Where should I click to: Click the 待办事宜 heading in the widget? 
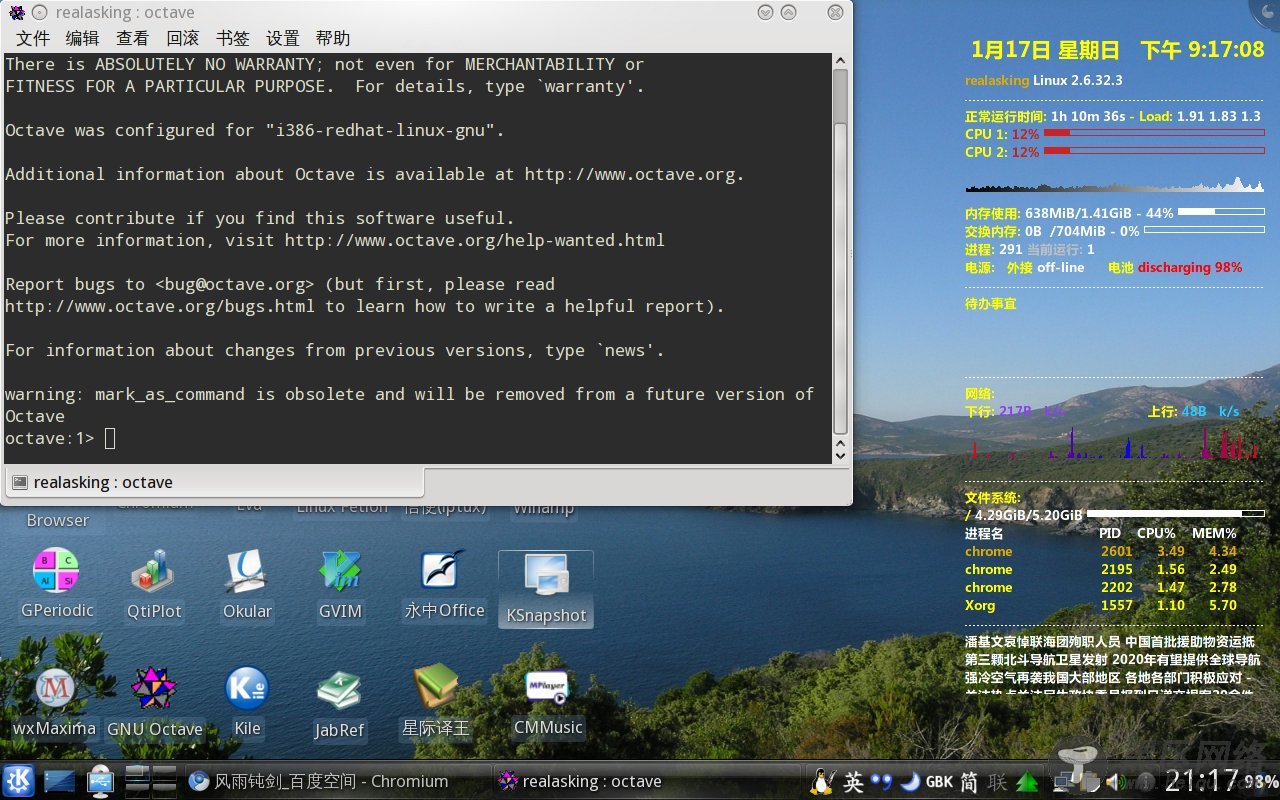(990, 303)
